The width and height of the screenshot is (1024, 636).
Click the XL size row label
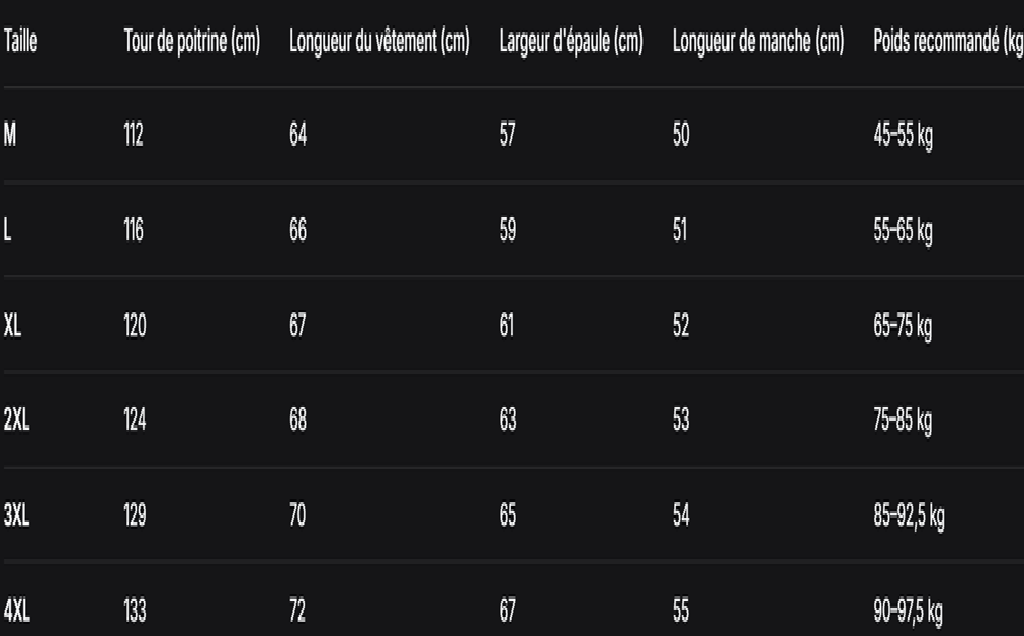pyautogui.click(x=12, y=325)
